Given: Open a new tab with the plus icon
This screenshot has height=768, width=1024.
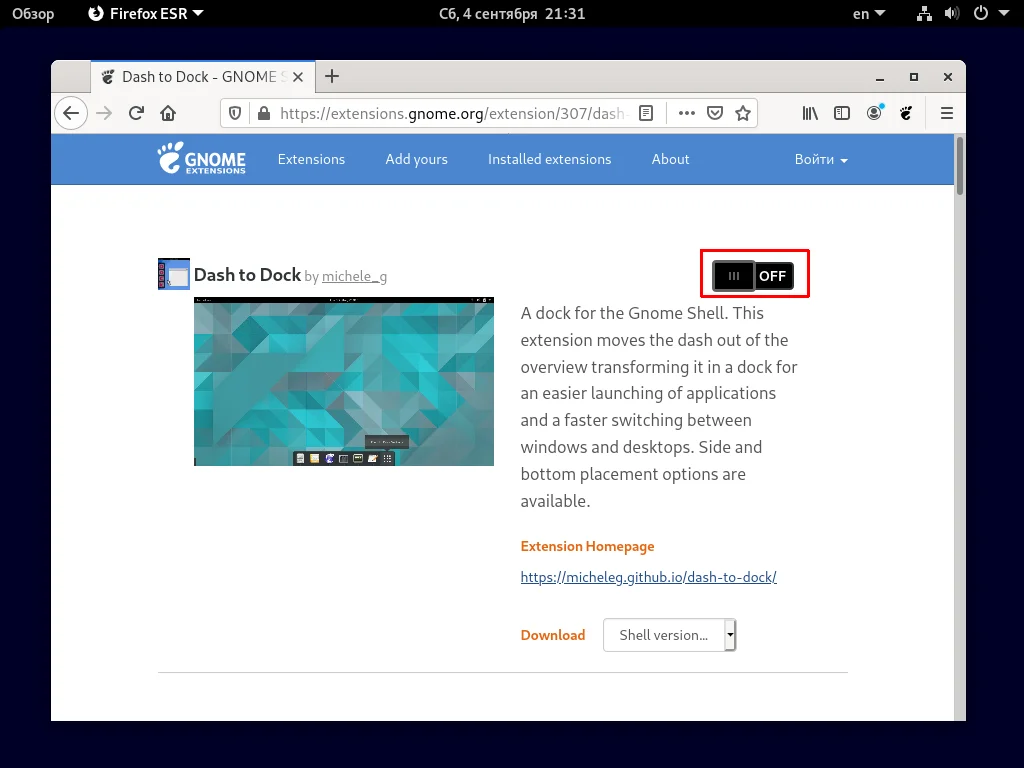Looking at the screenshot, I should (332, 76).
